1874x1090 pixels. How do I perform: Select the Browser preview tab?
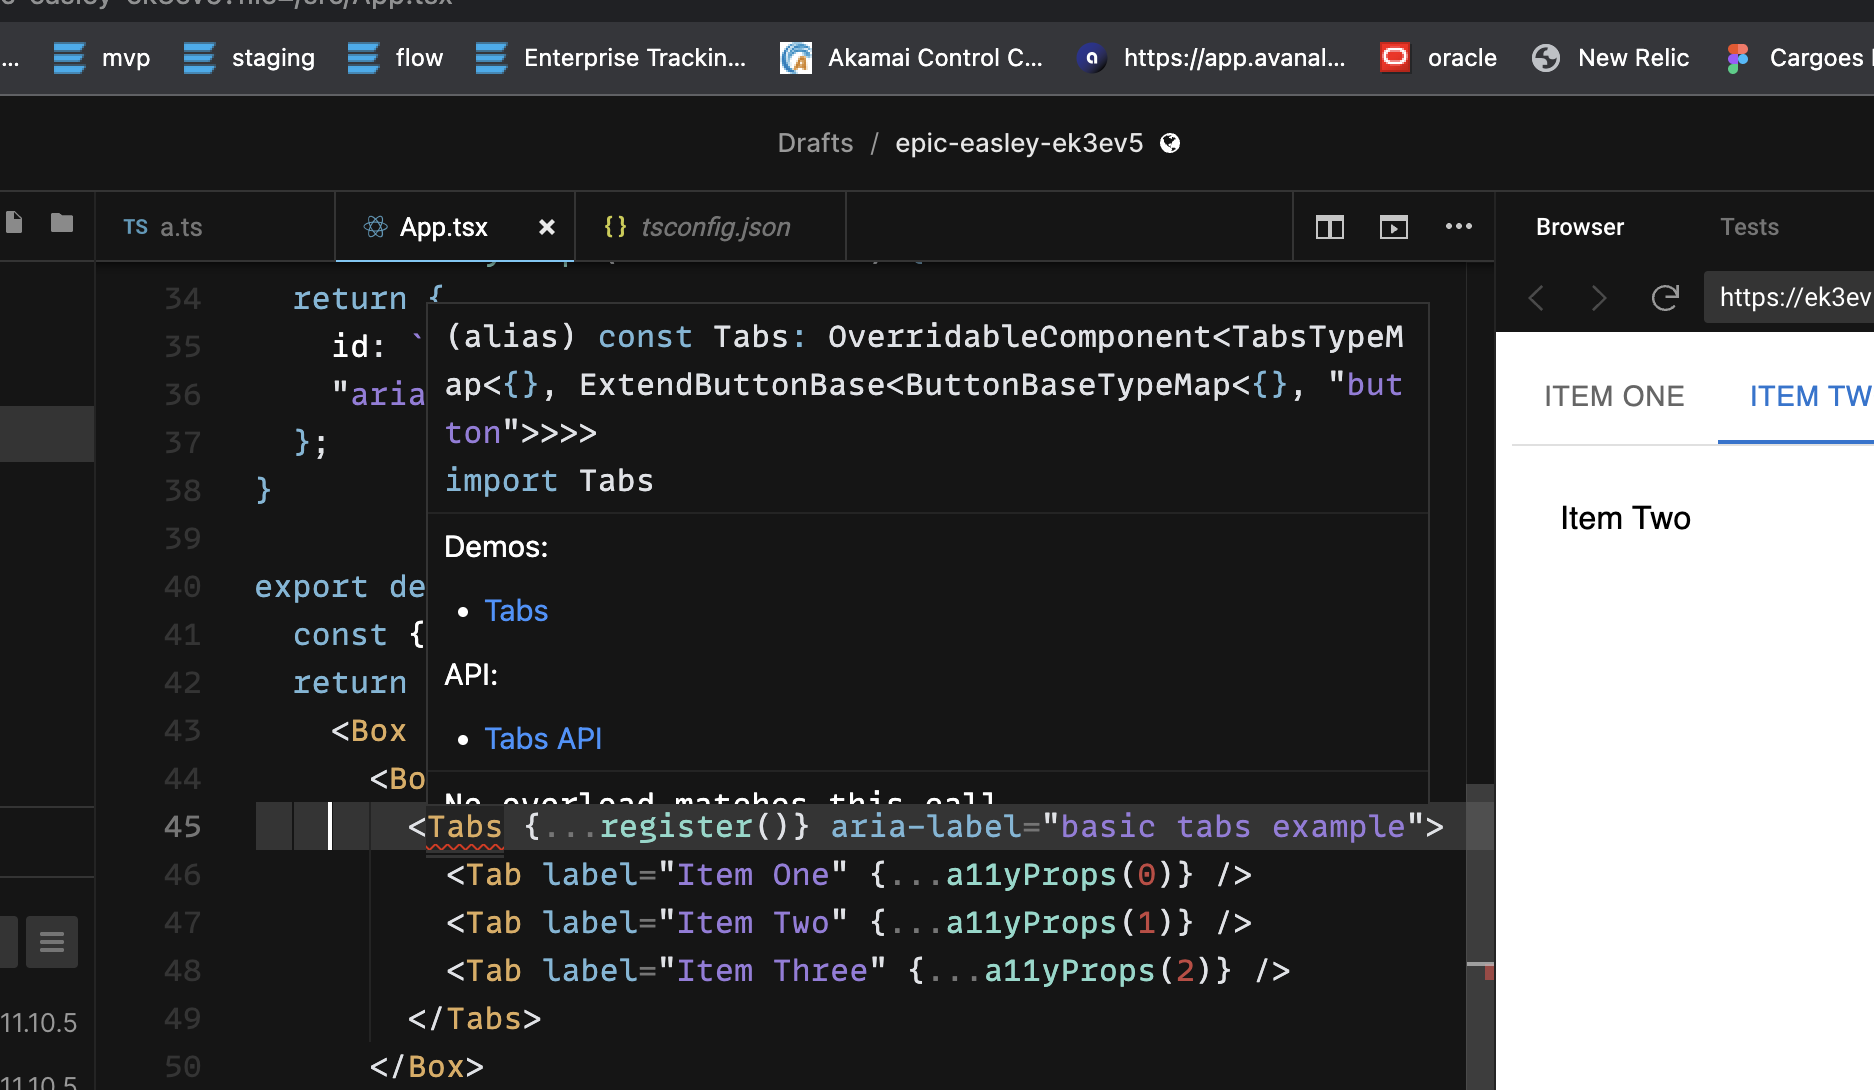pos(1580,227)
